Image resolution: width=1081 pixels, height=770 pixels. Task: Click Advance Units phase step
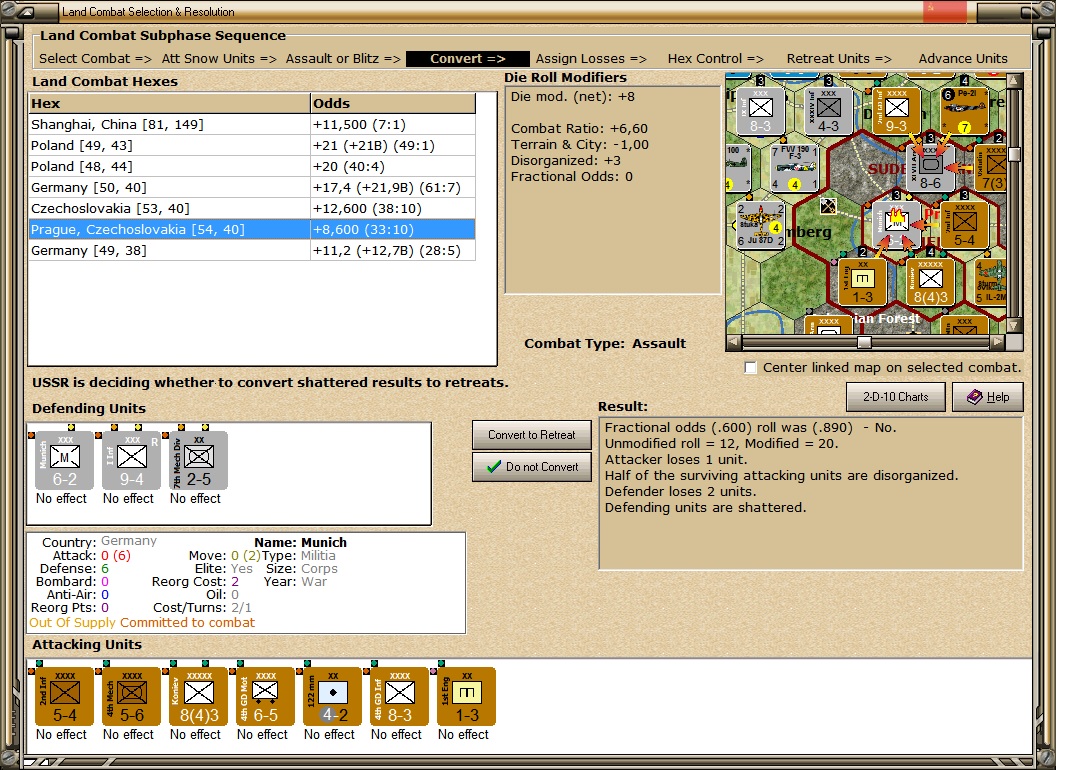pyautogui.click(x=963, y=59)
